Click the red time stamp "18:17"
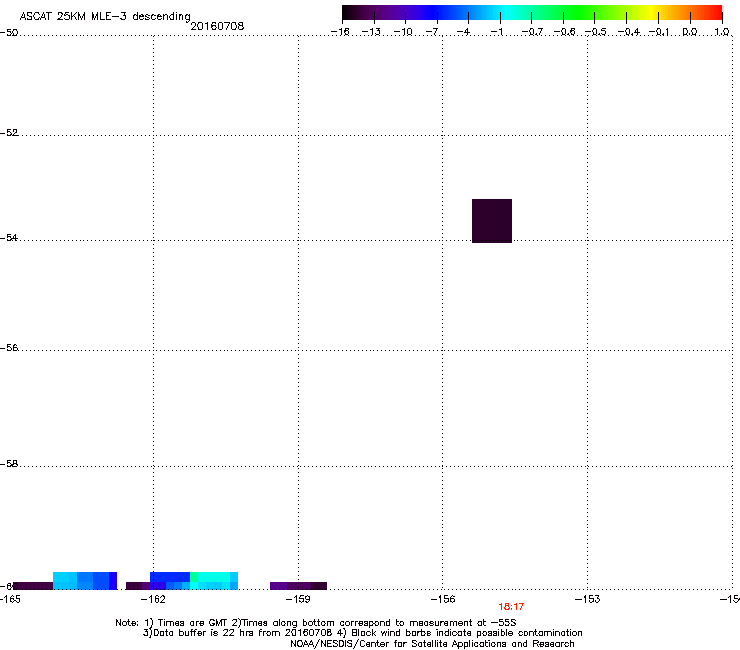Image resolution: width=740 pixels, height=650 pixels. coord(511,607)
